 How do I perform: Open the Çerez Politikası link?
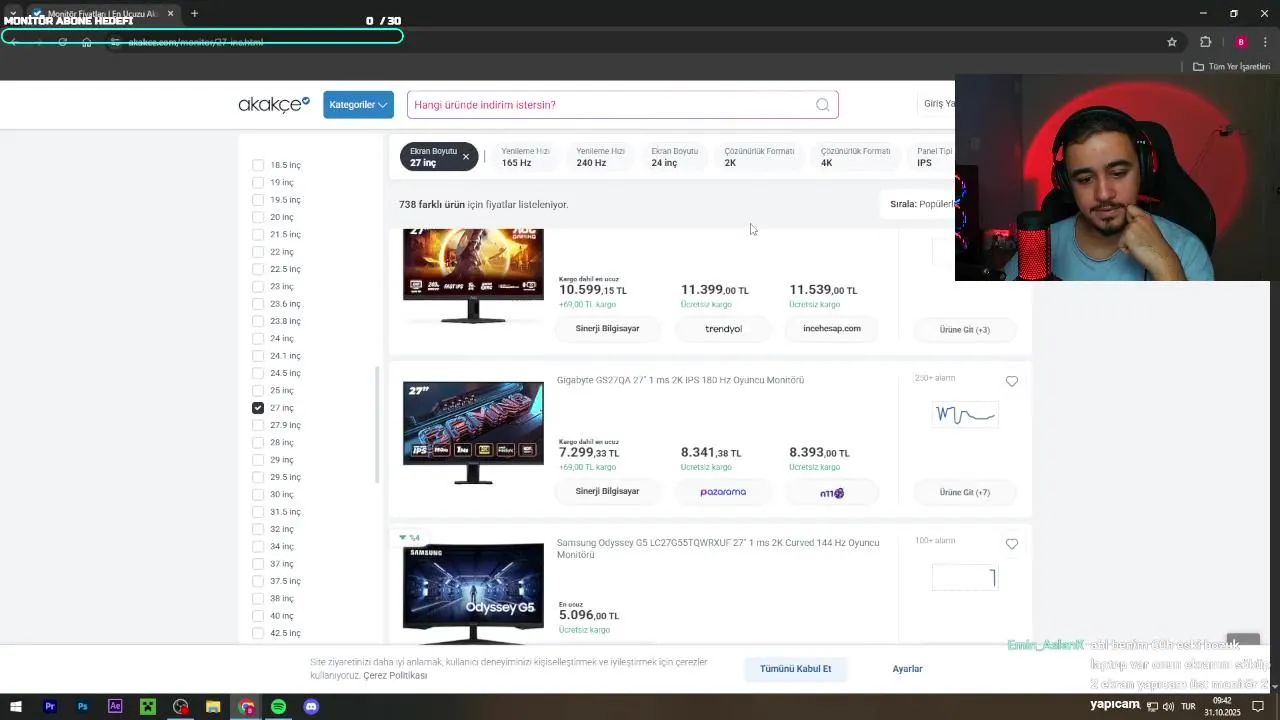click(395, 676)
